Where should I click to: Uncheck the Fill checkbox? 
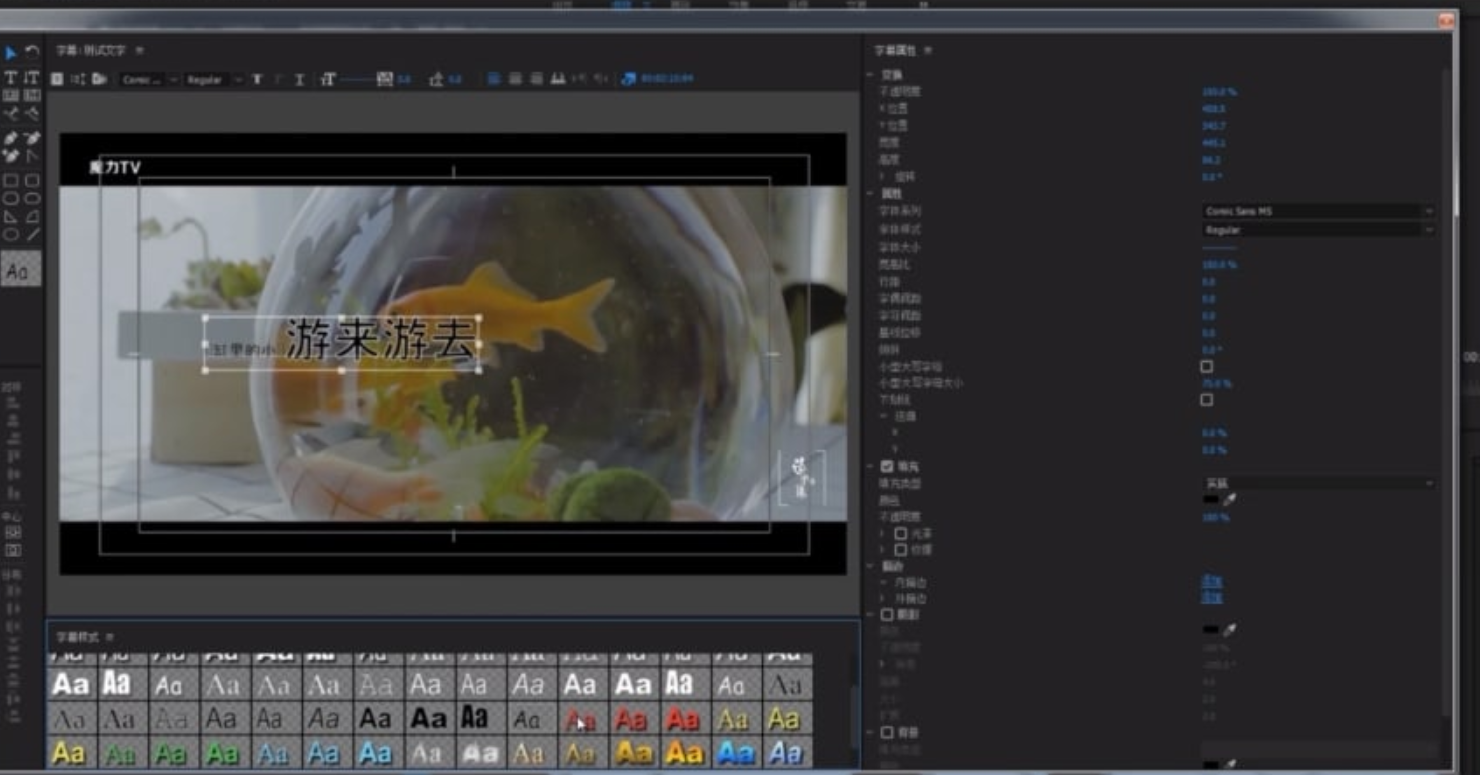887,466
